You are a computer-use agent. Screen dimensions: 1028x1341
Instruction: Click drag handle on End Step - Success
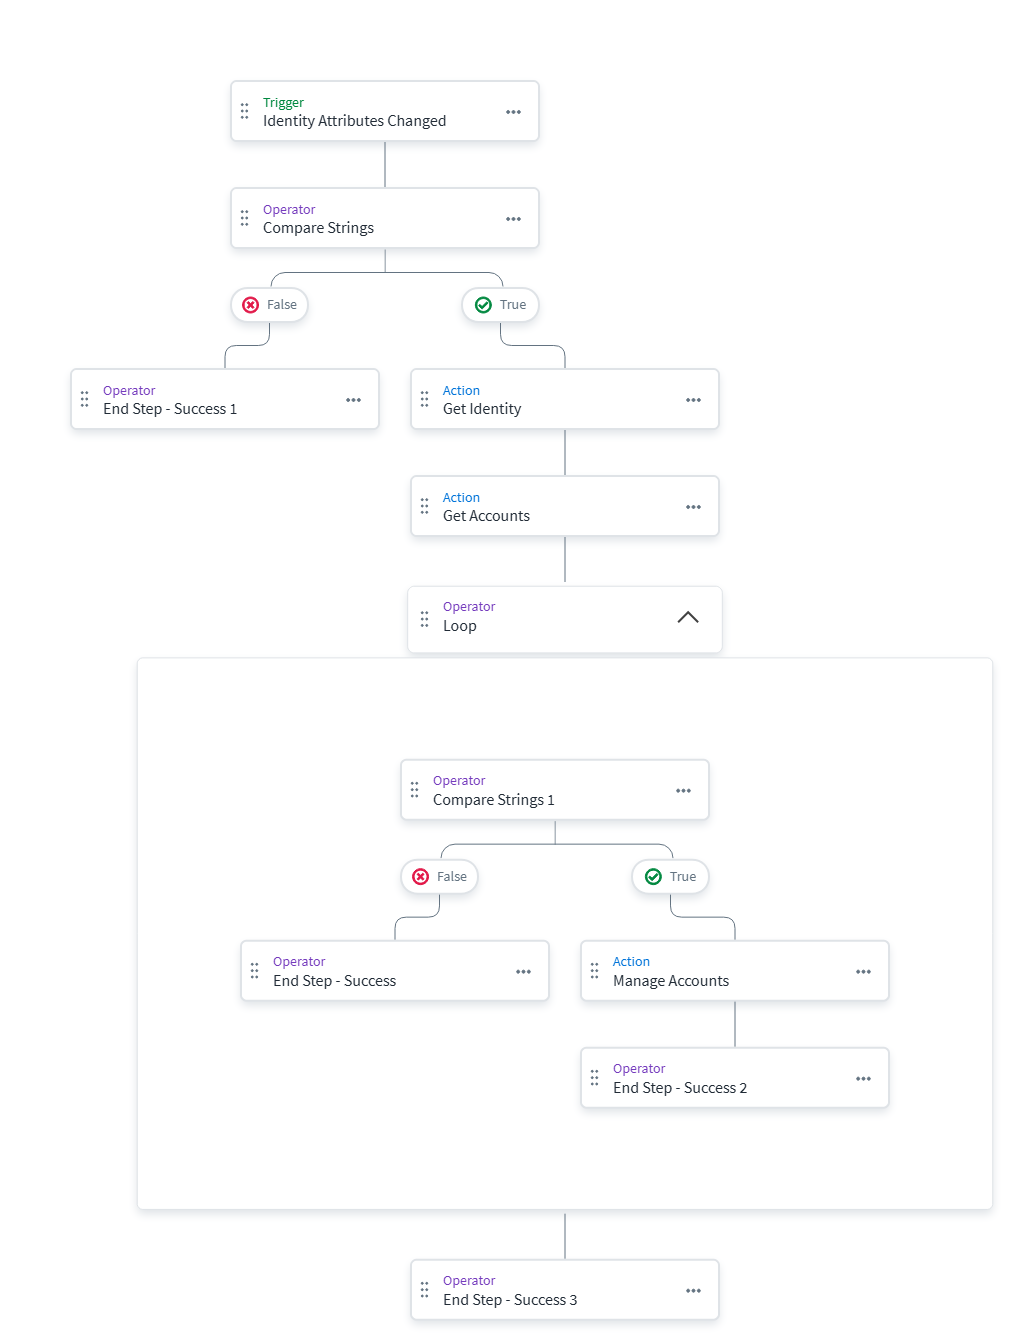point(255,971)
